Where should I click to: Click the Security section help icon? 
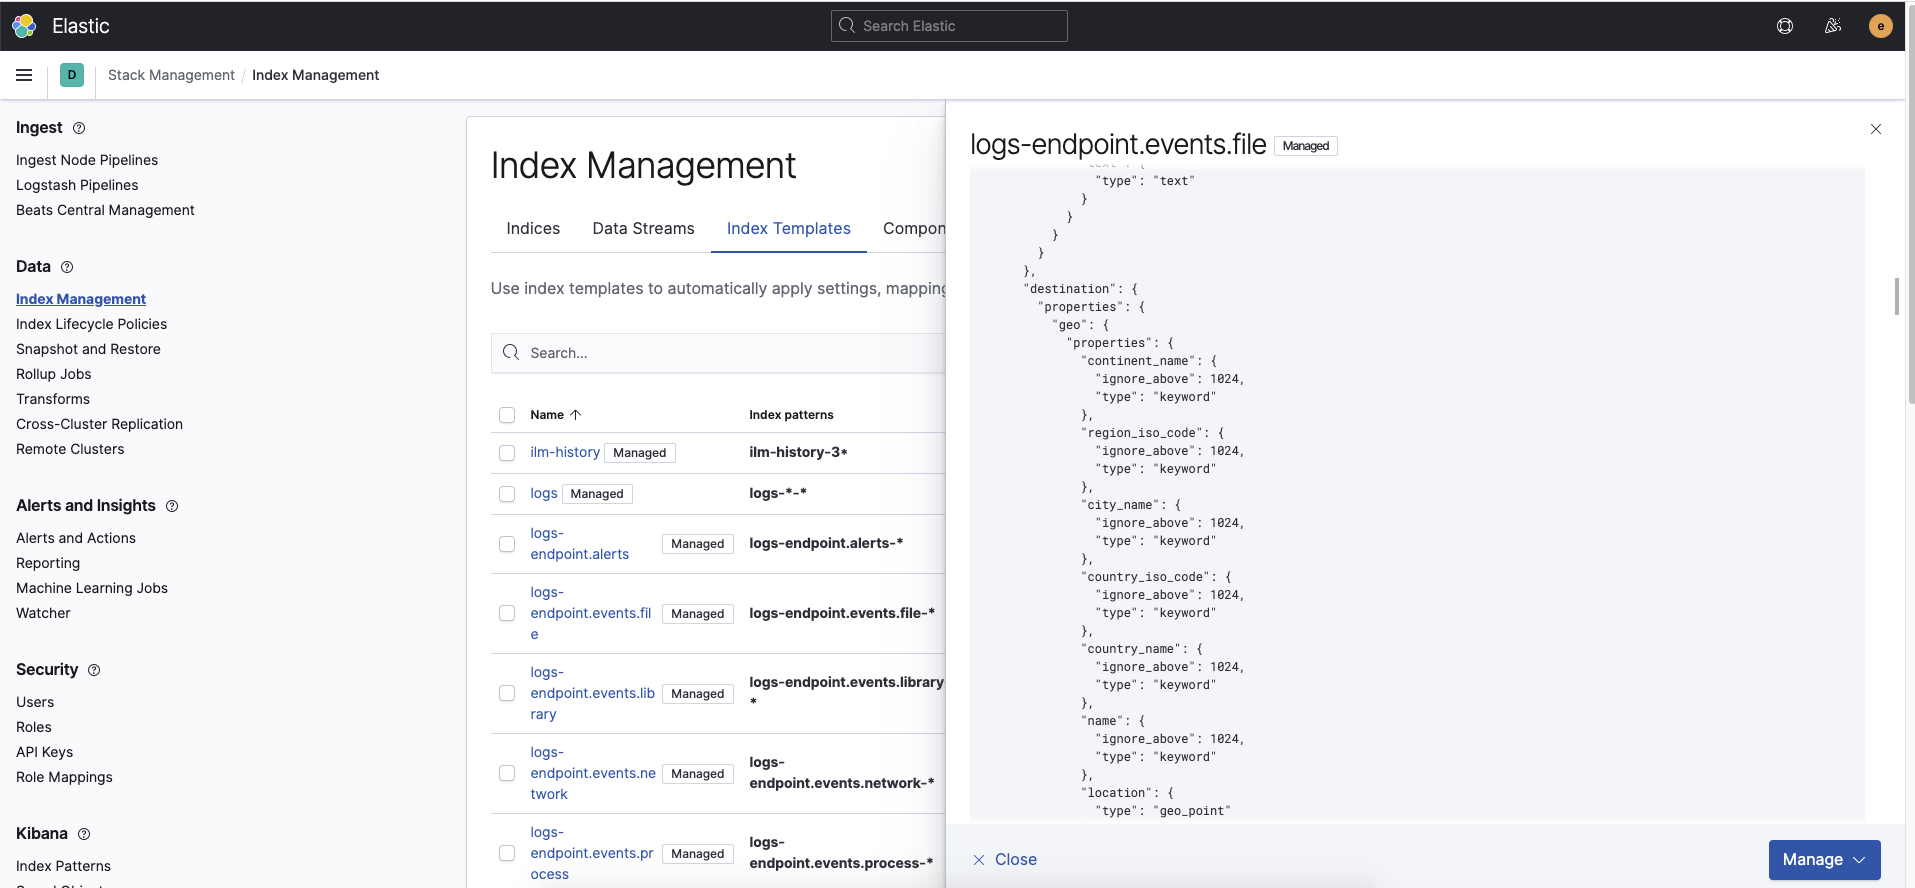94,670
